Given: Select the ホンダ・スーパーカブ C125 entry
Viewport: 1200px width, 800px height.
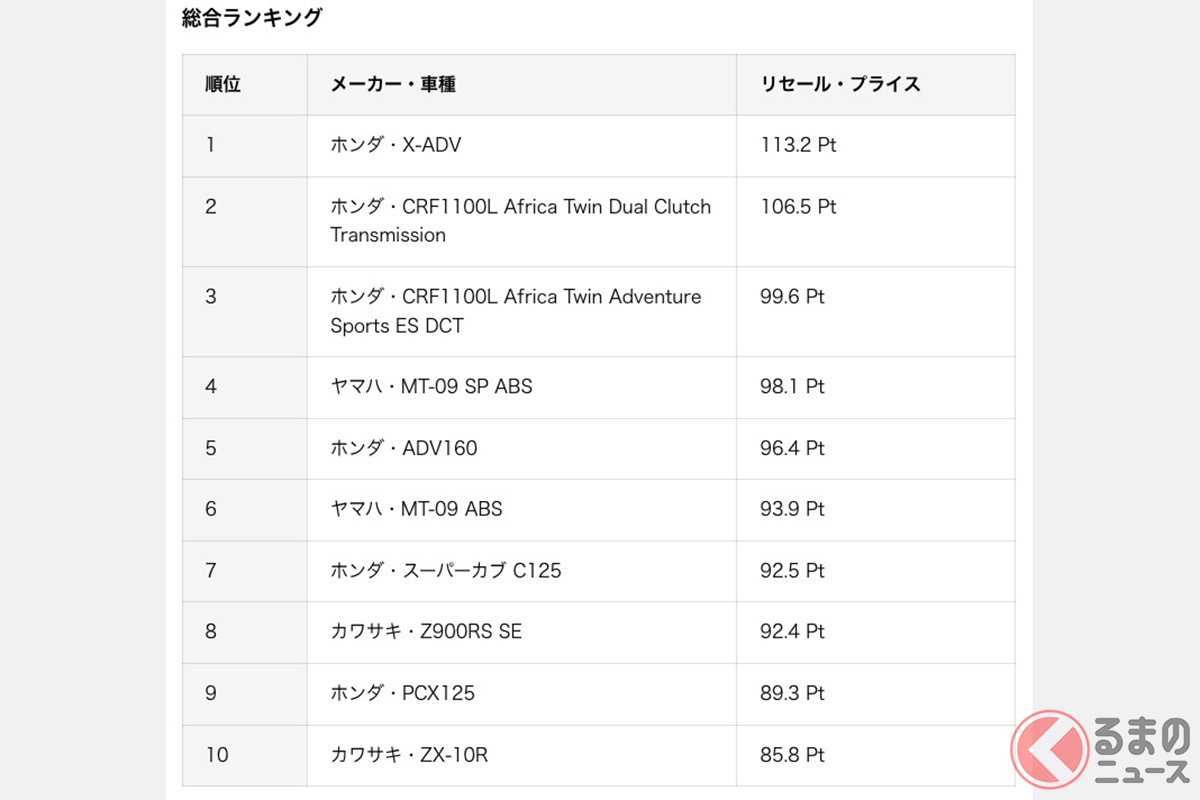Looking at the screenshot, I should (446, 571).
